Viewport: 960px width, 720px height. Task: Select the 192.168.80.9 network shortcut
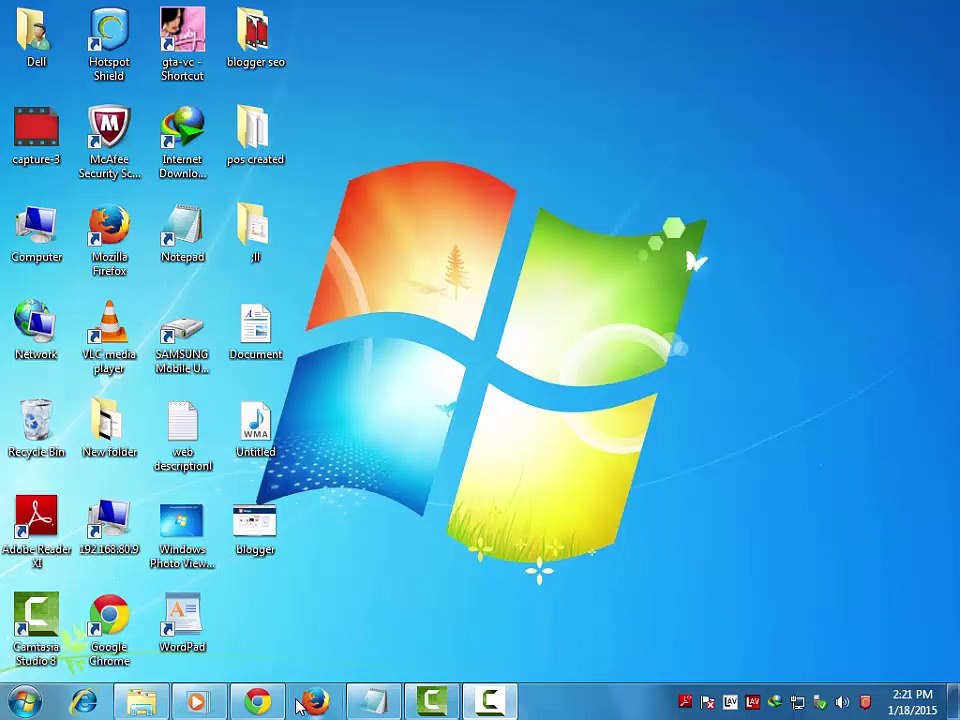[x=109, y=527]
